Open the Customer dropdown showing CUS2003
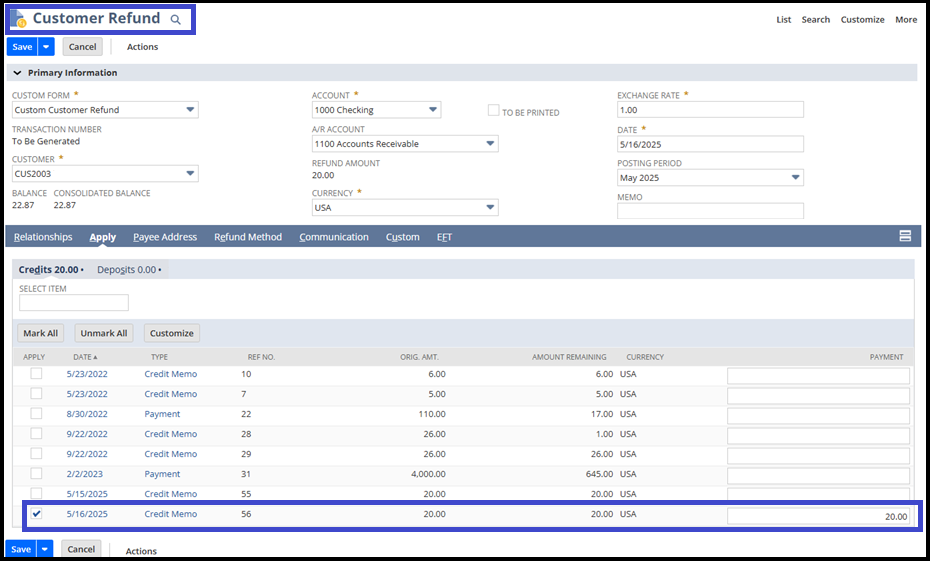The height and width of the screenshot is (561, 930). click(190, 174)
